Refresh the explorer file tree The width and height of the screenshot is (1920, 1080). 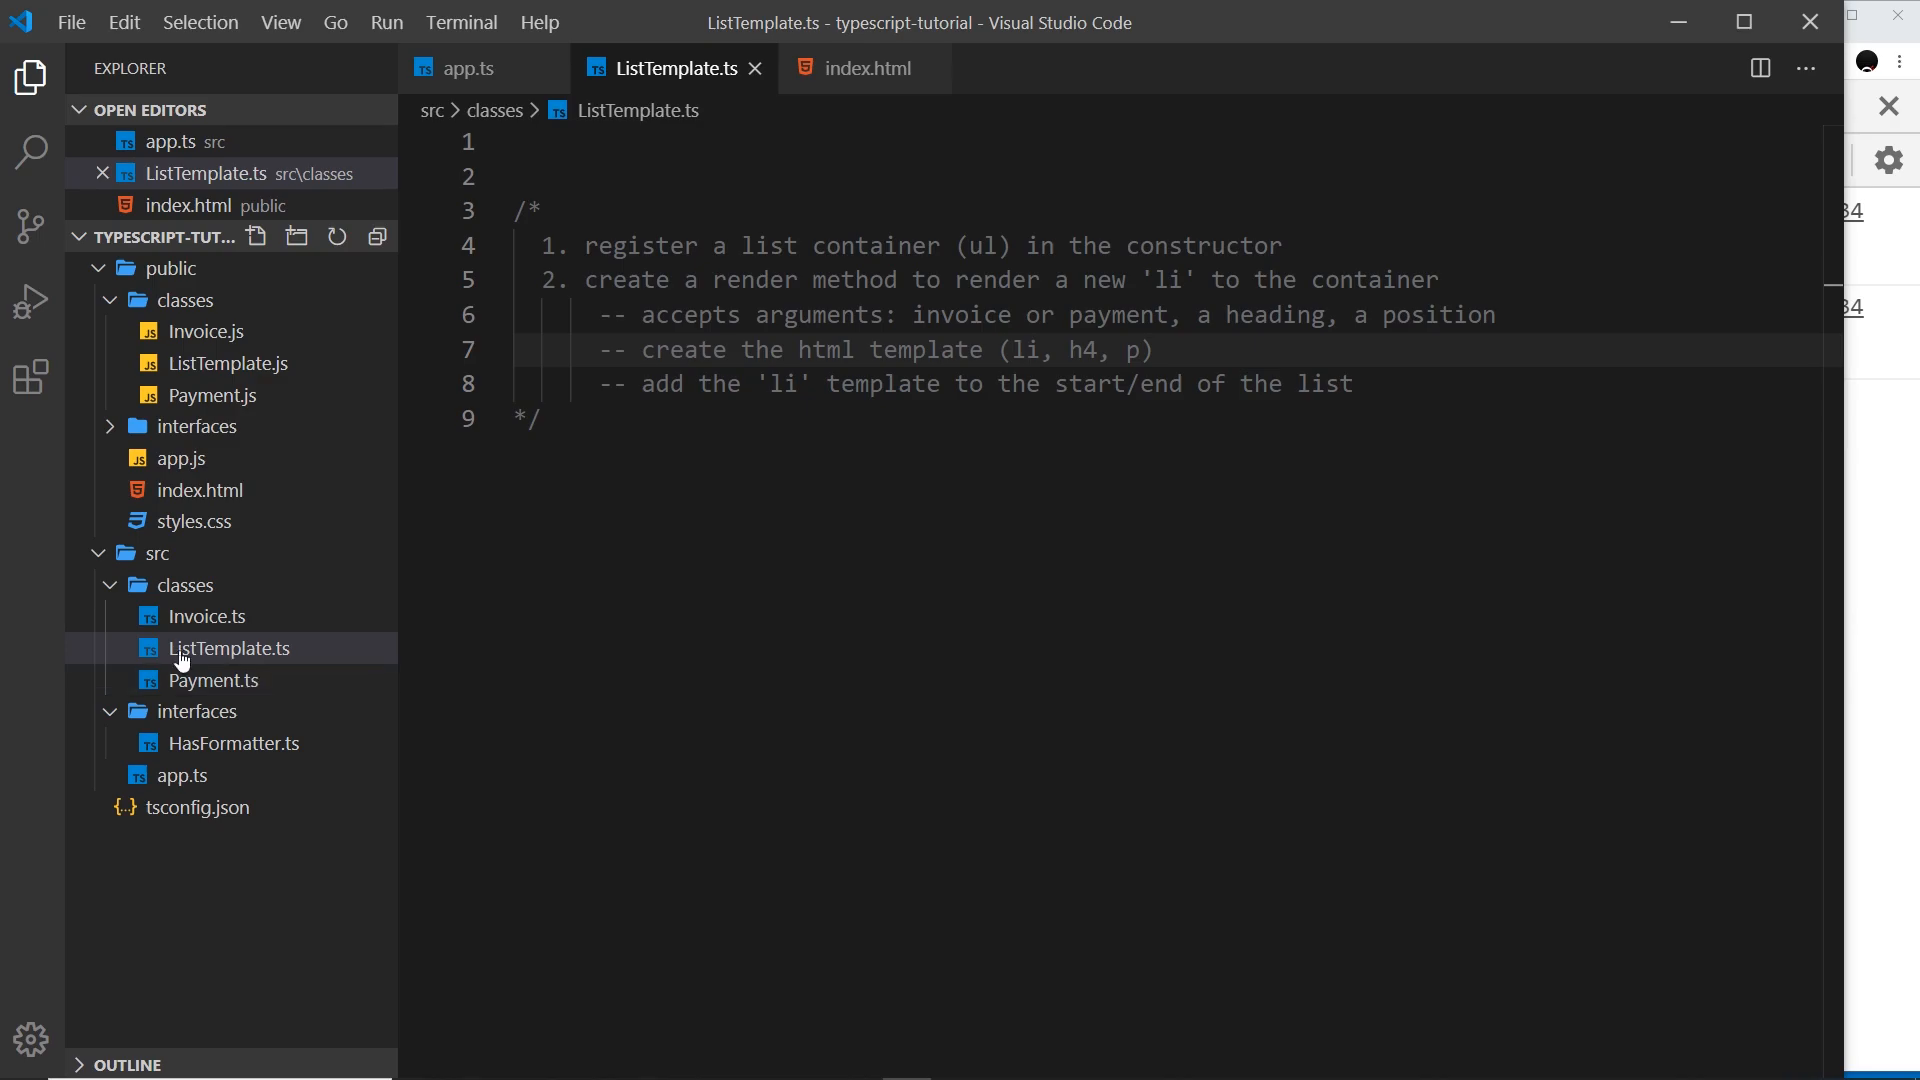[337, 237]
